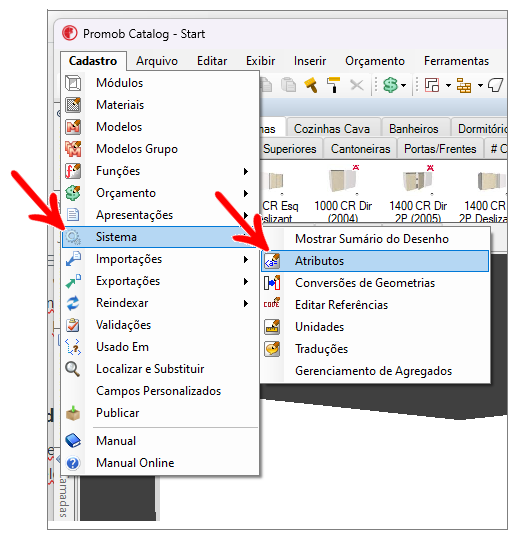Click the paint roller toolbar icon
The width and height of the screenshot is (516, 541).
333,85
